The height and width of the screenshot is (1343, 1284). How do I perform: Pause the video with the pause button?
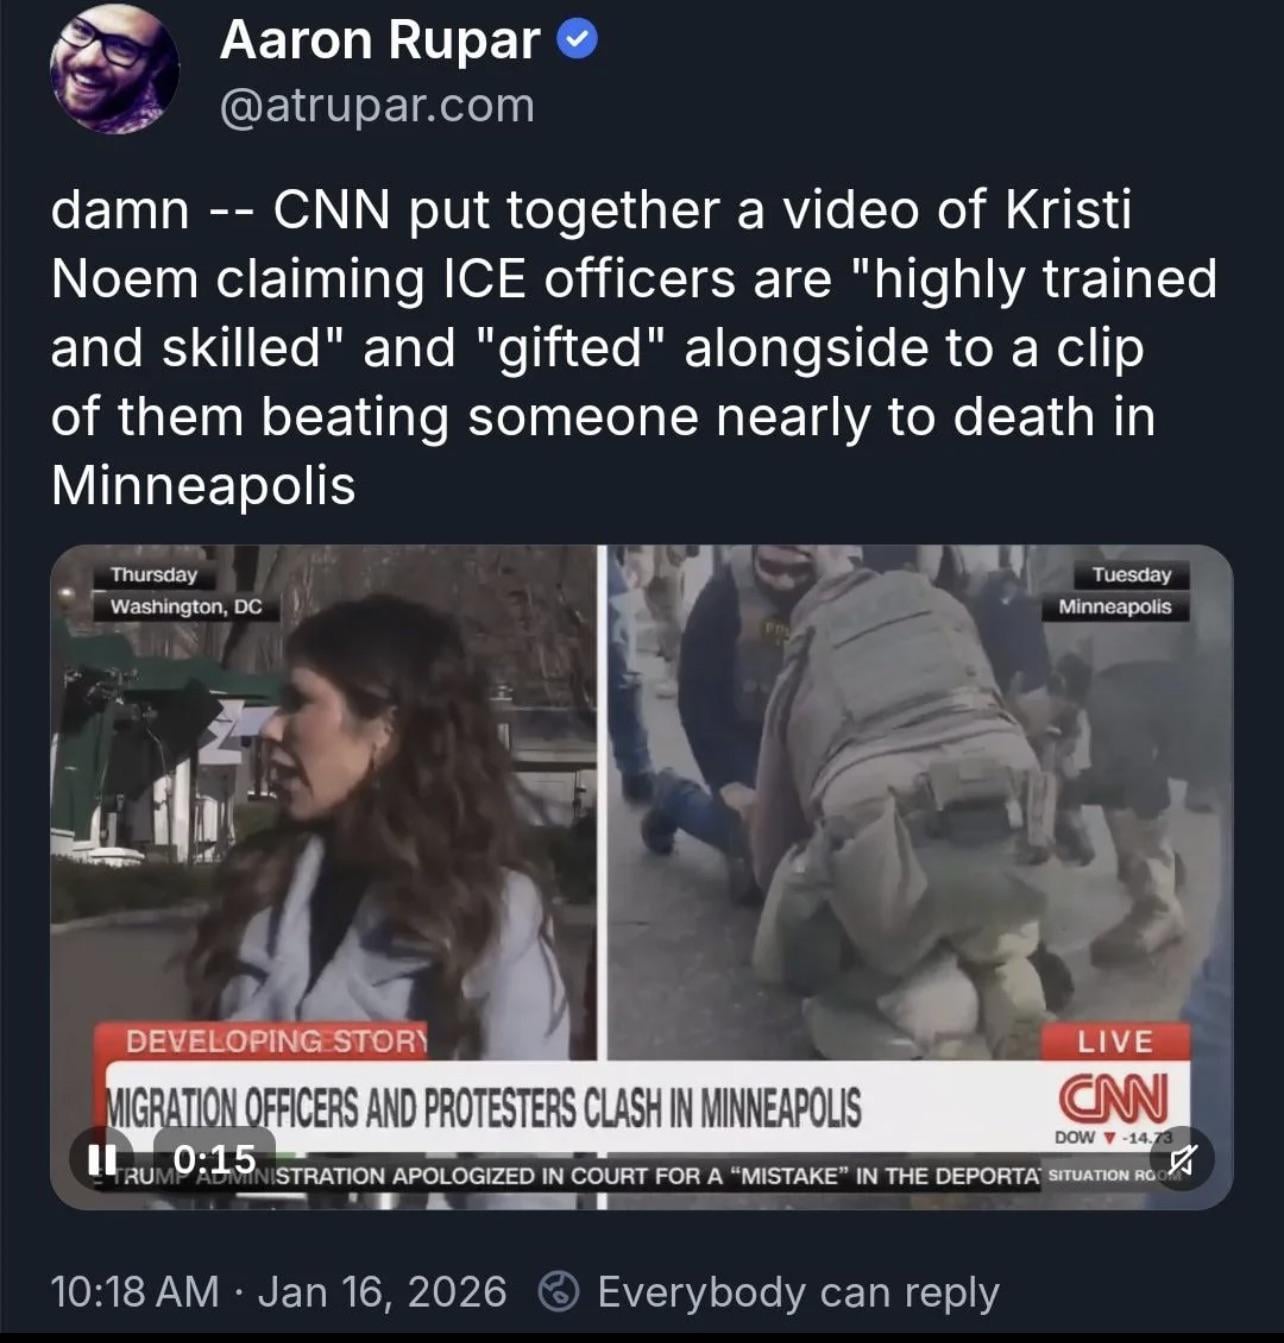coord(101,1158)
